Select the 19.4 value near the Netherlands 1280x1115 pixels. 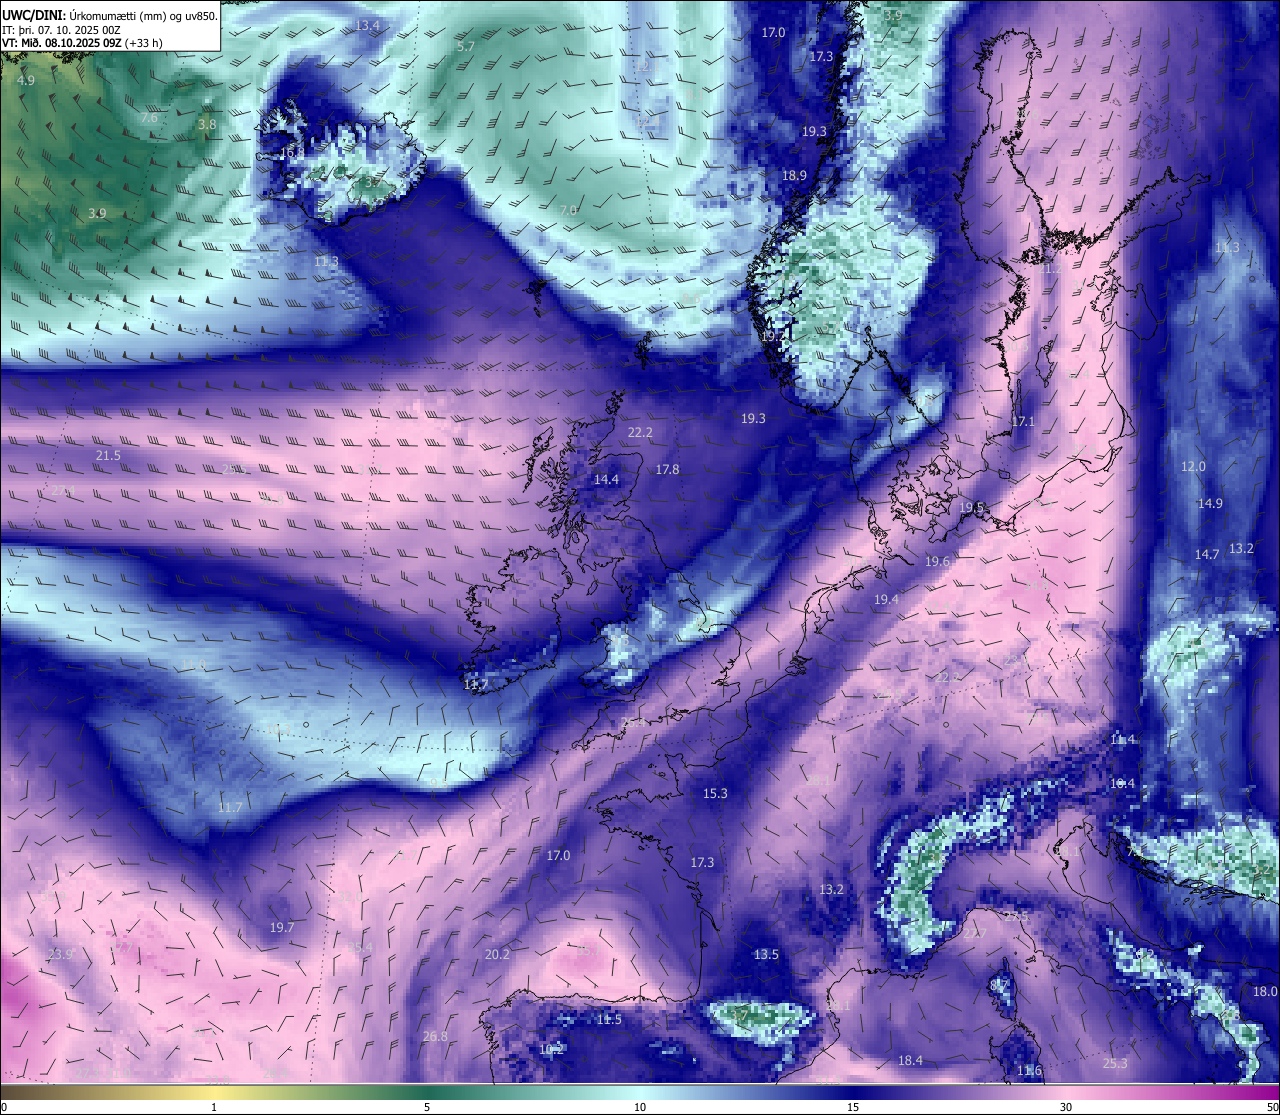(x=886, y=600)
